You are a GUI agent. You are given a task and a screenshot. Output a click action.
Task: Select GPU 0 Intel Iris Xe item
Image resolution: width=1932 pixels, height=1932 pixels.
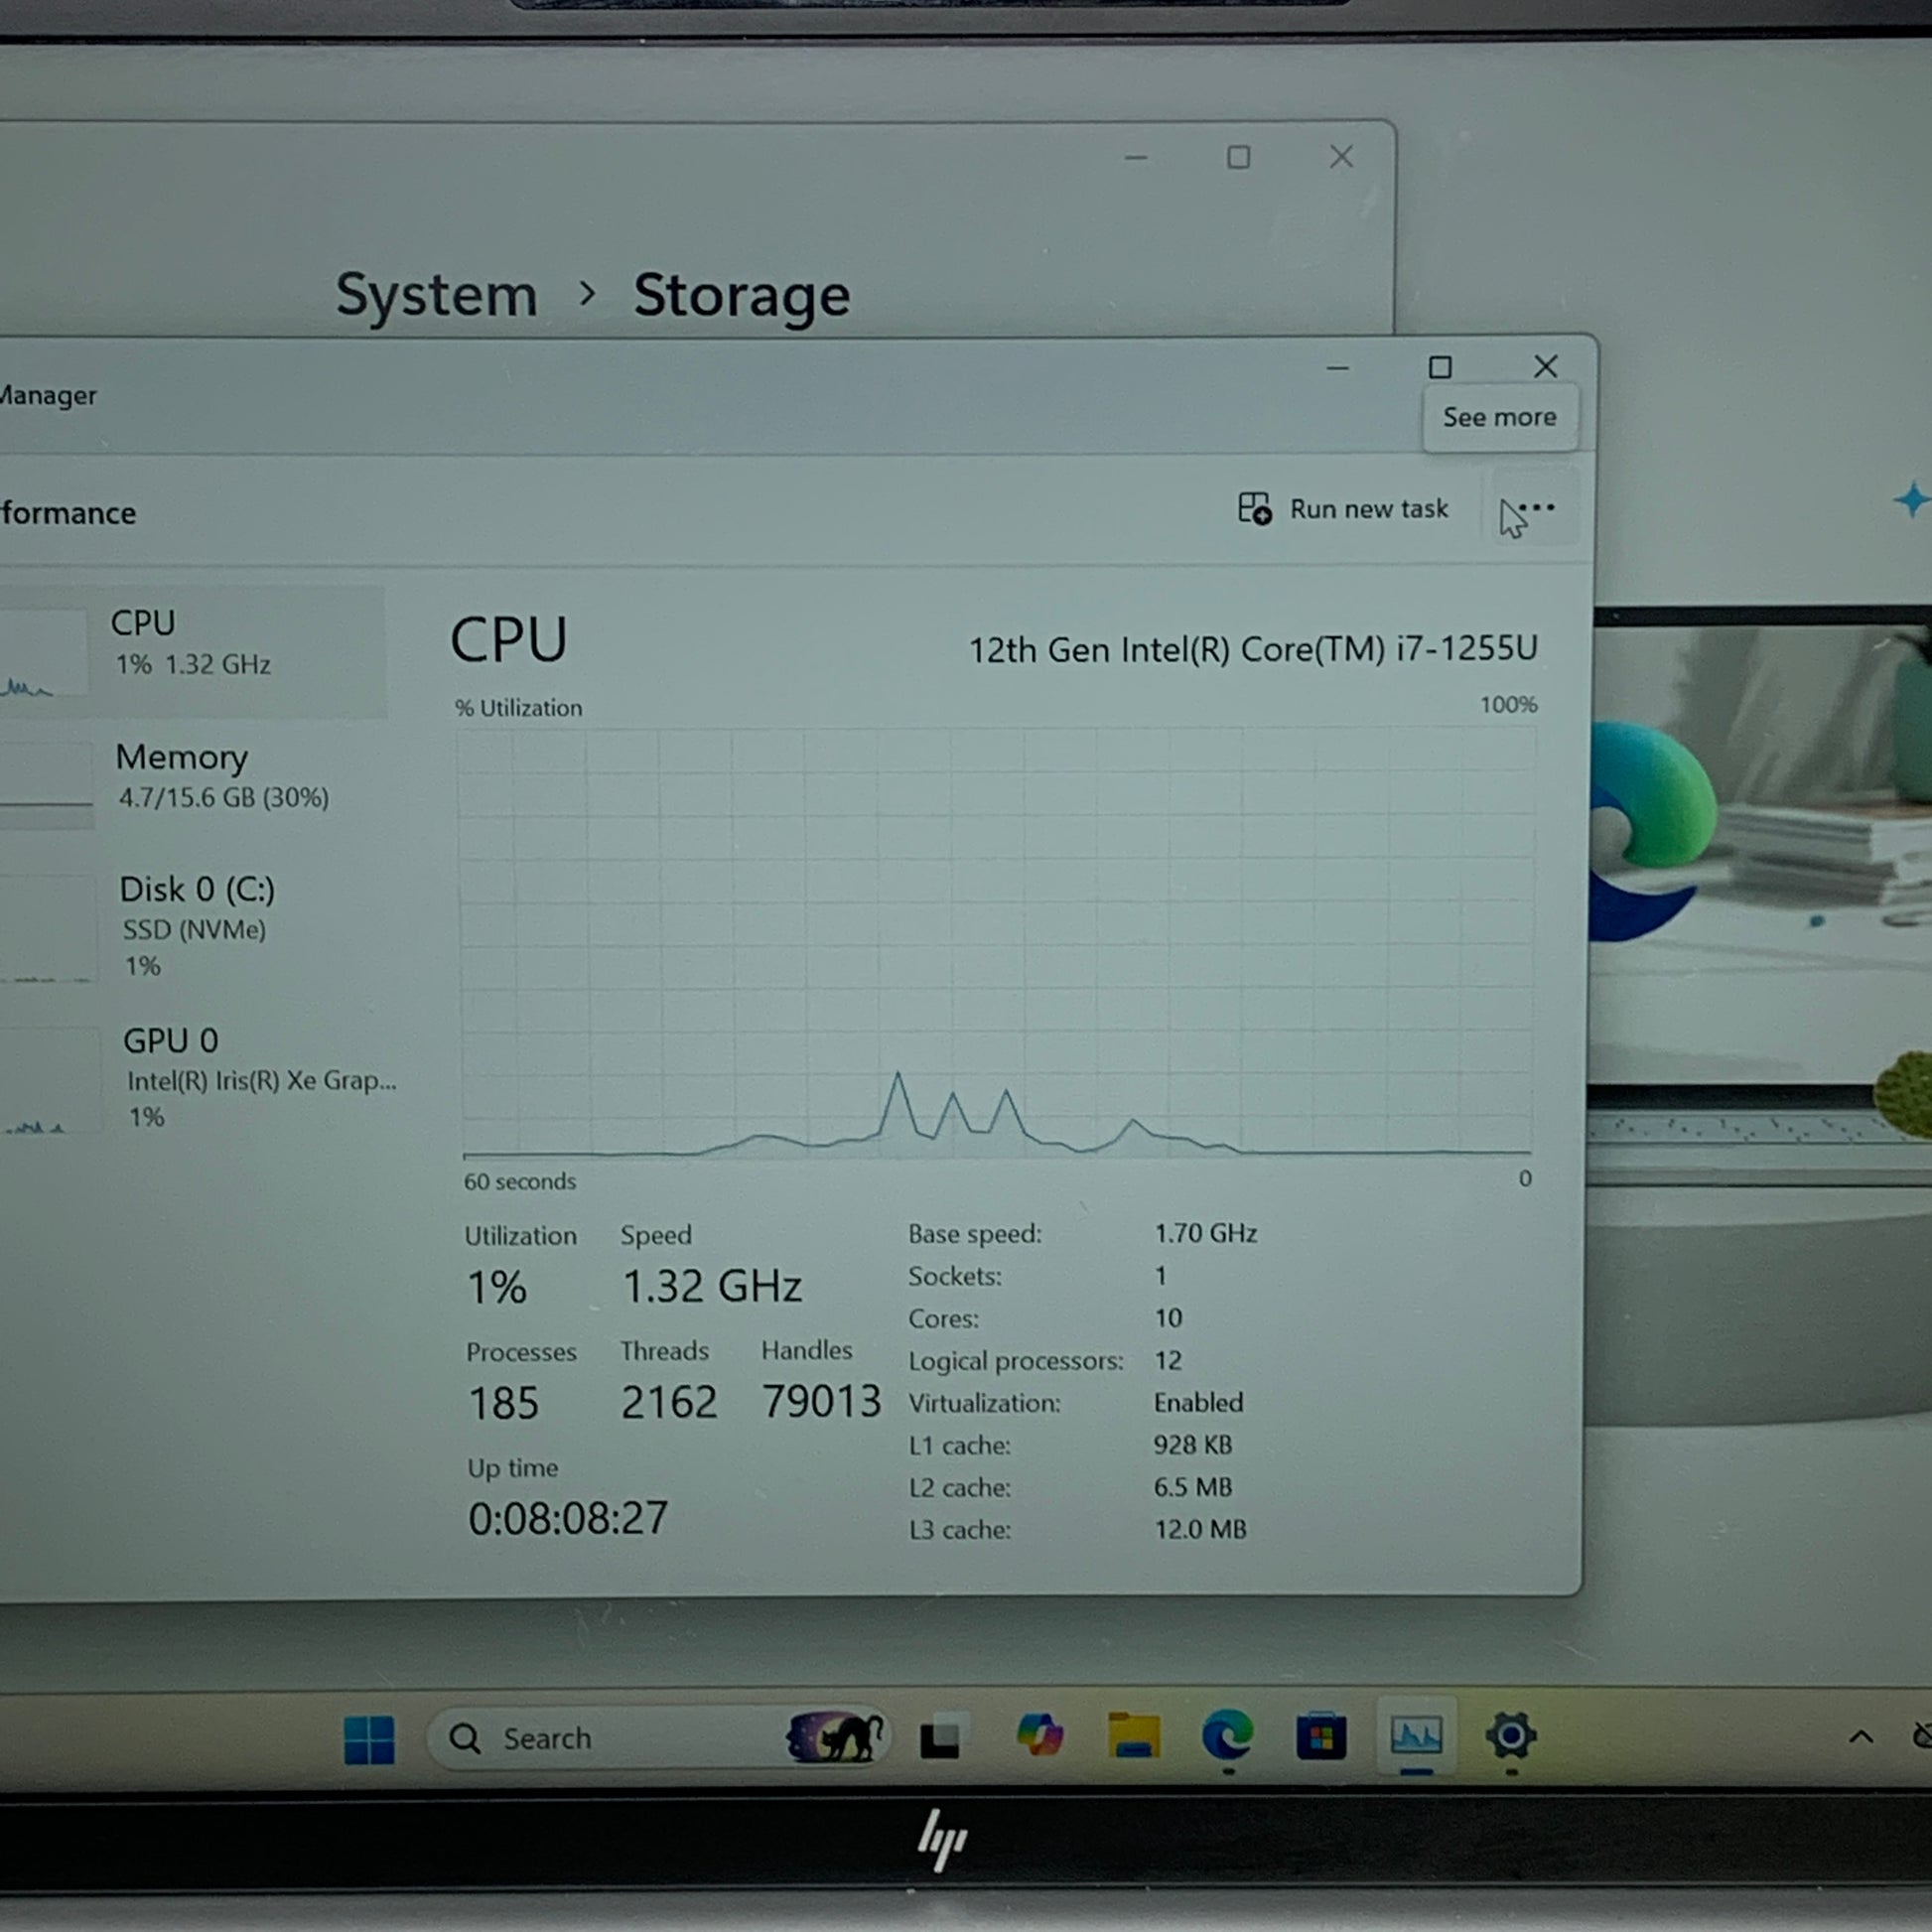pos(200,1076)
